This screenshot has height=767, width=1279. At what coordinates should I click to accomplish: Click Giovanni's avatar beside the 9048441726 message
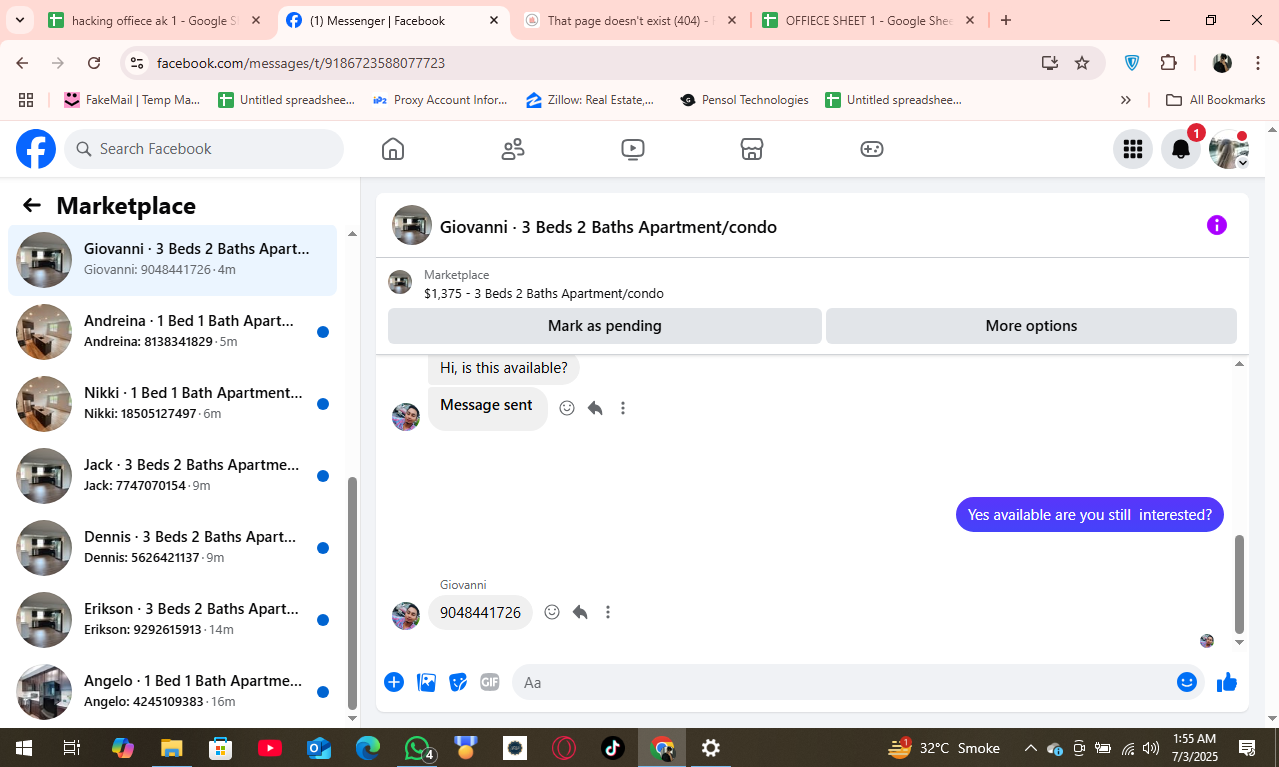405,615
